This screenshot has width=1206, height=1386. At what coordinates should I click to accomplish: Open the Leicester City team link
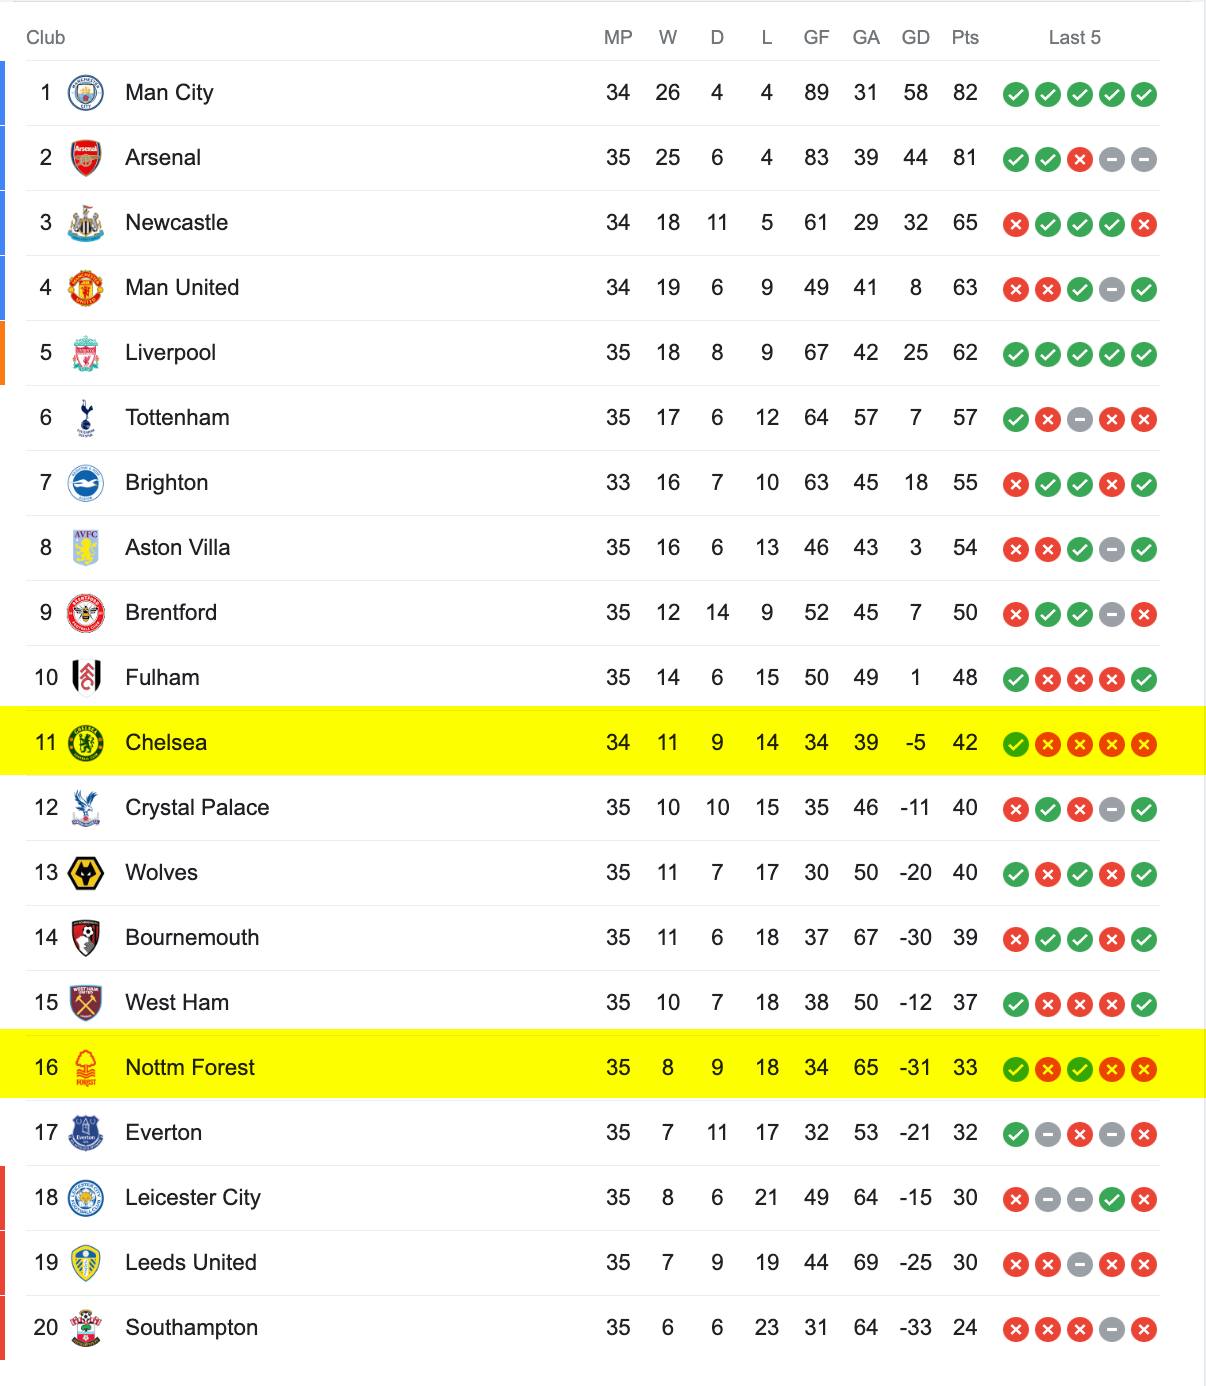click(x=193, y=1198)
